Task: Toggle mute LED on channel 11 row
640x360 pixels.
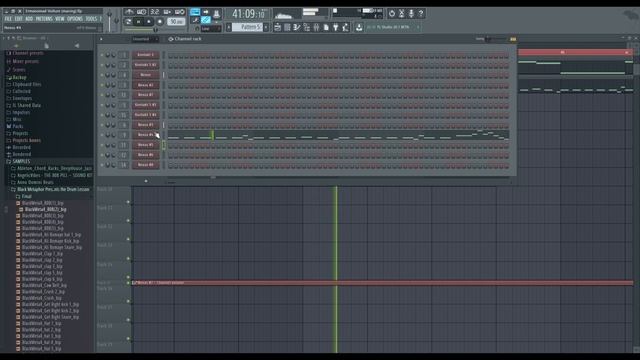Action: coord(102,145)
